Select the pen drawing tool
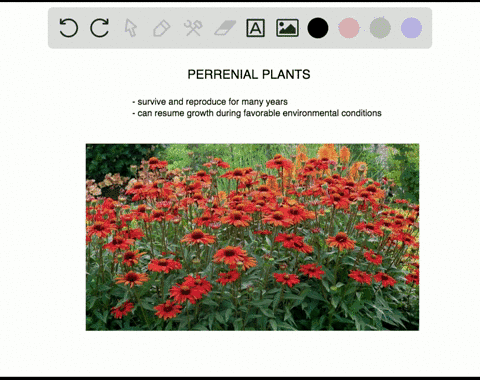This screenshot has width=480, height=380. 162,28
